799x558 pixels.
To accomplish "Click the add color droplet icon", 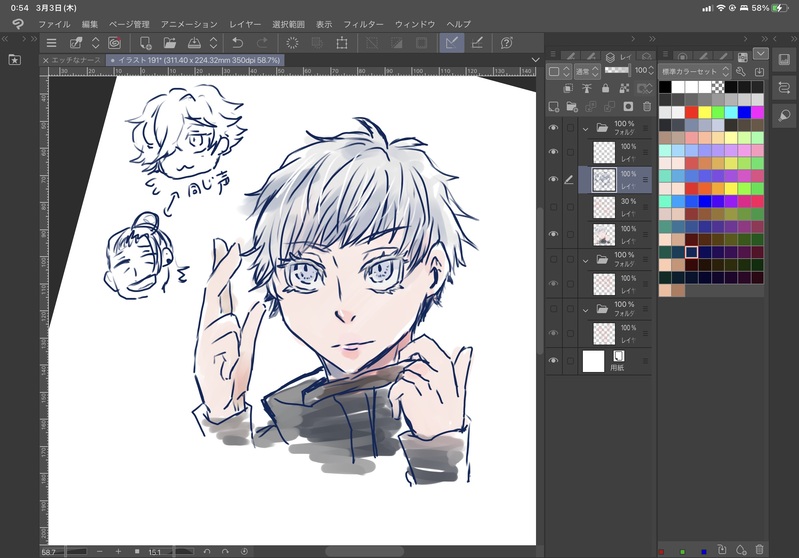I will click(x=740, y=549).
